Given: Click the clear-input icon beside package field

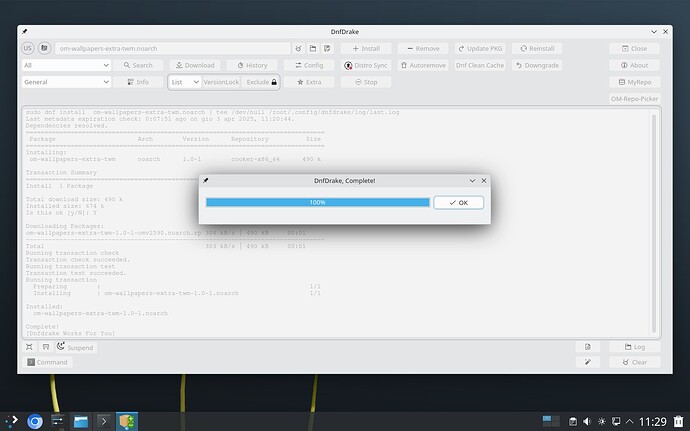Looking at the screenshot, I should tap(298, 48).
